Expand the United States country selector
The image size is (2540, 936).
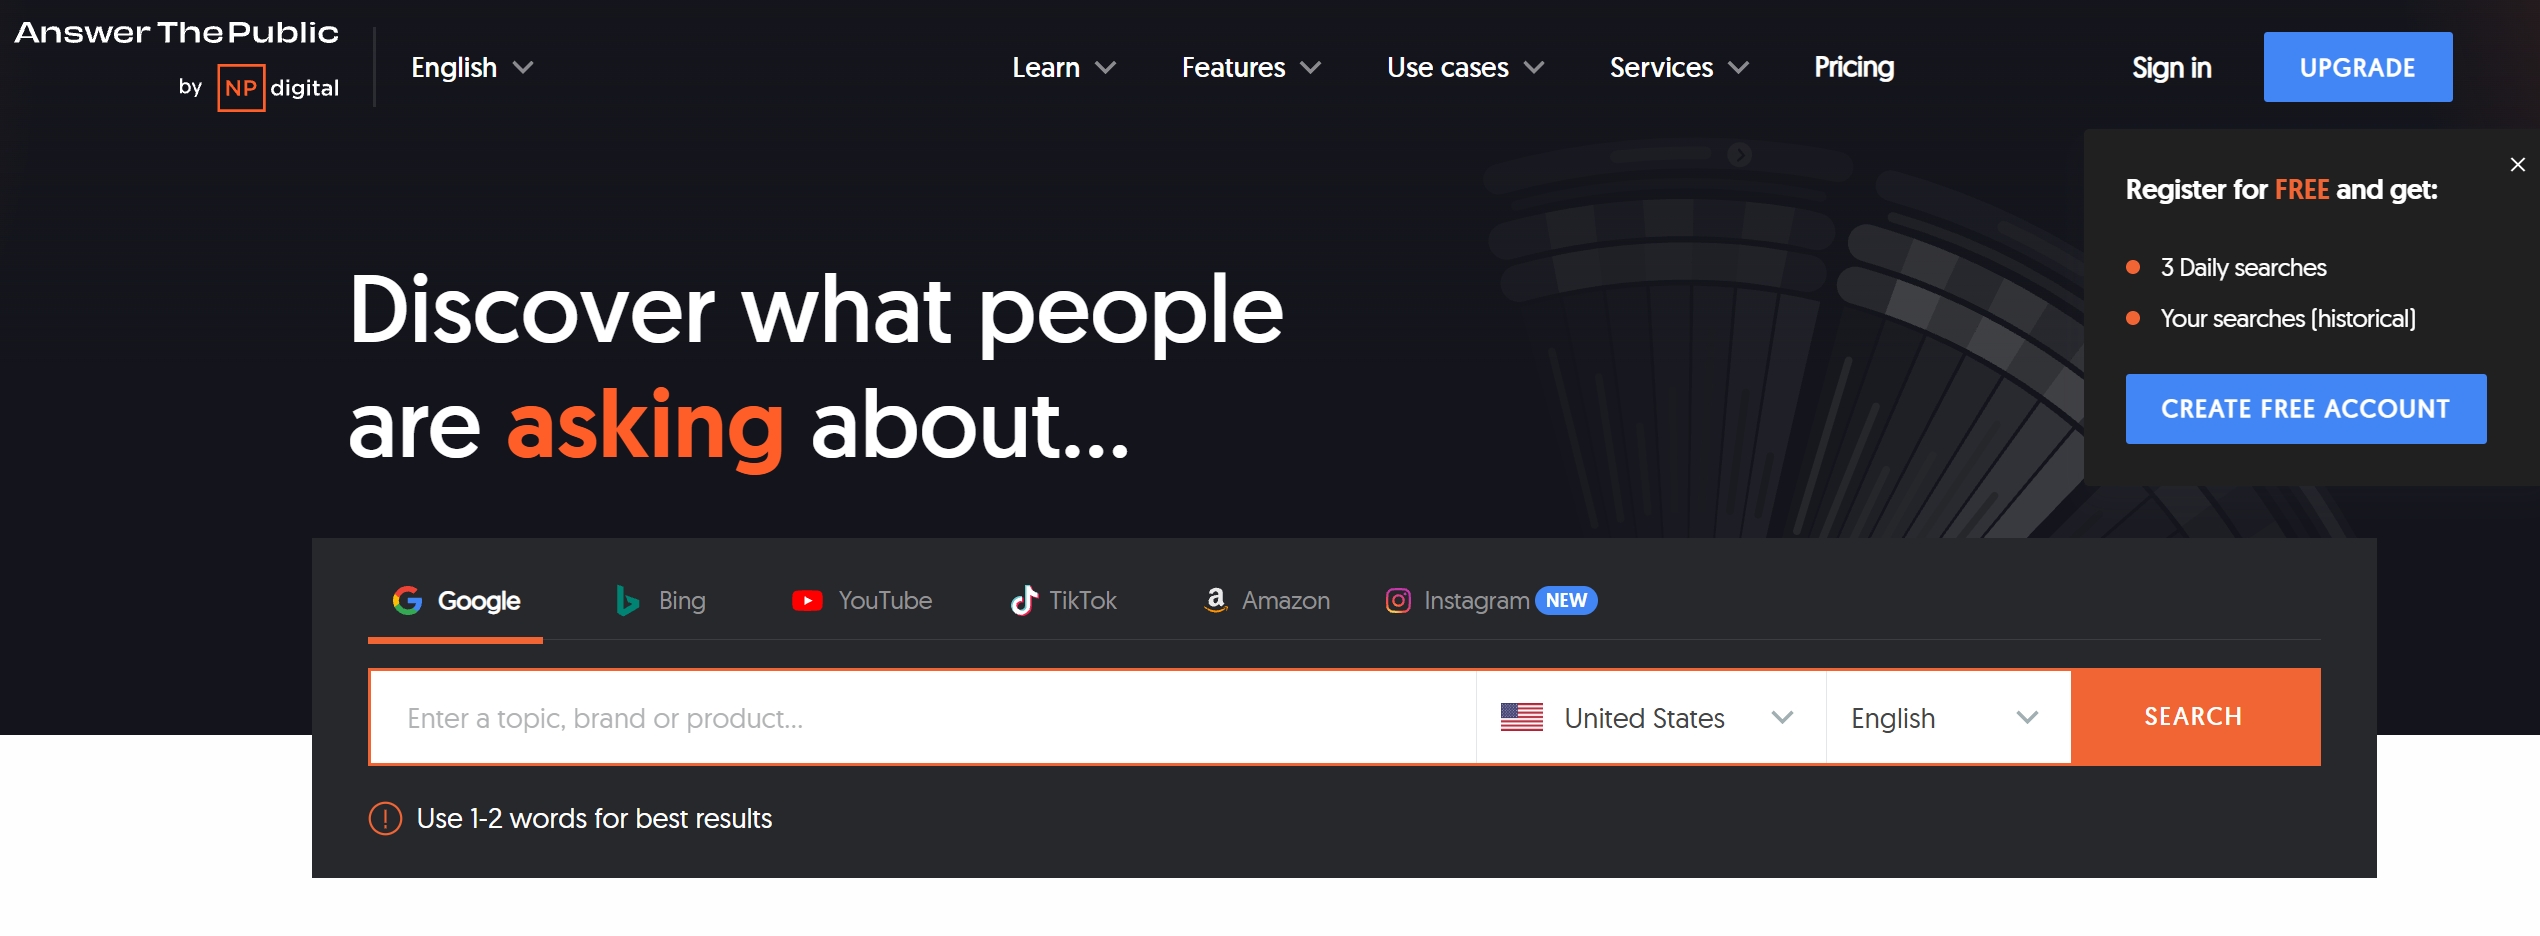click(x=1650, y=717)
